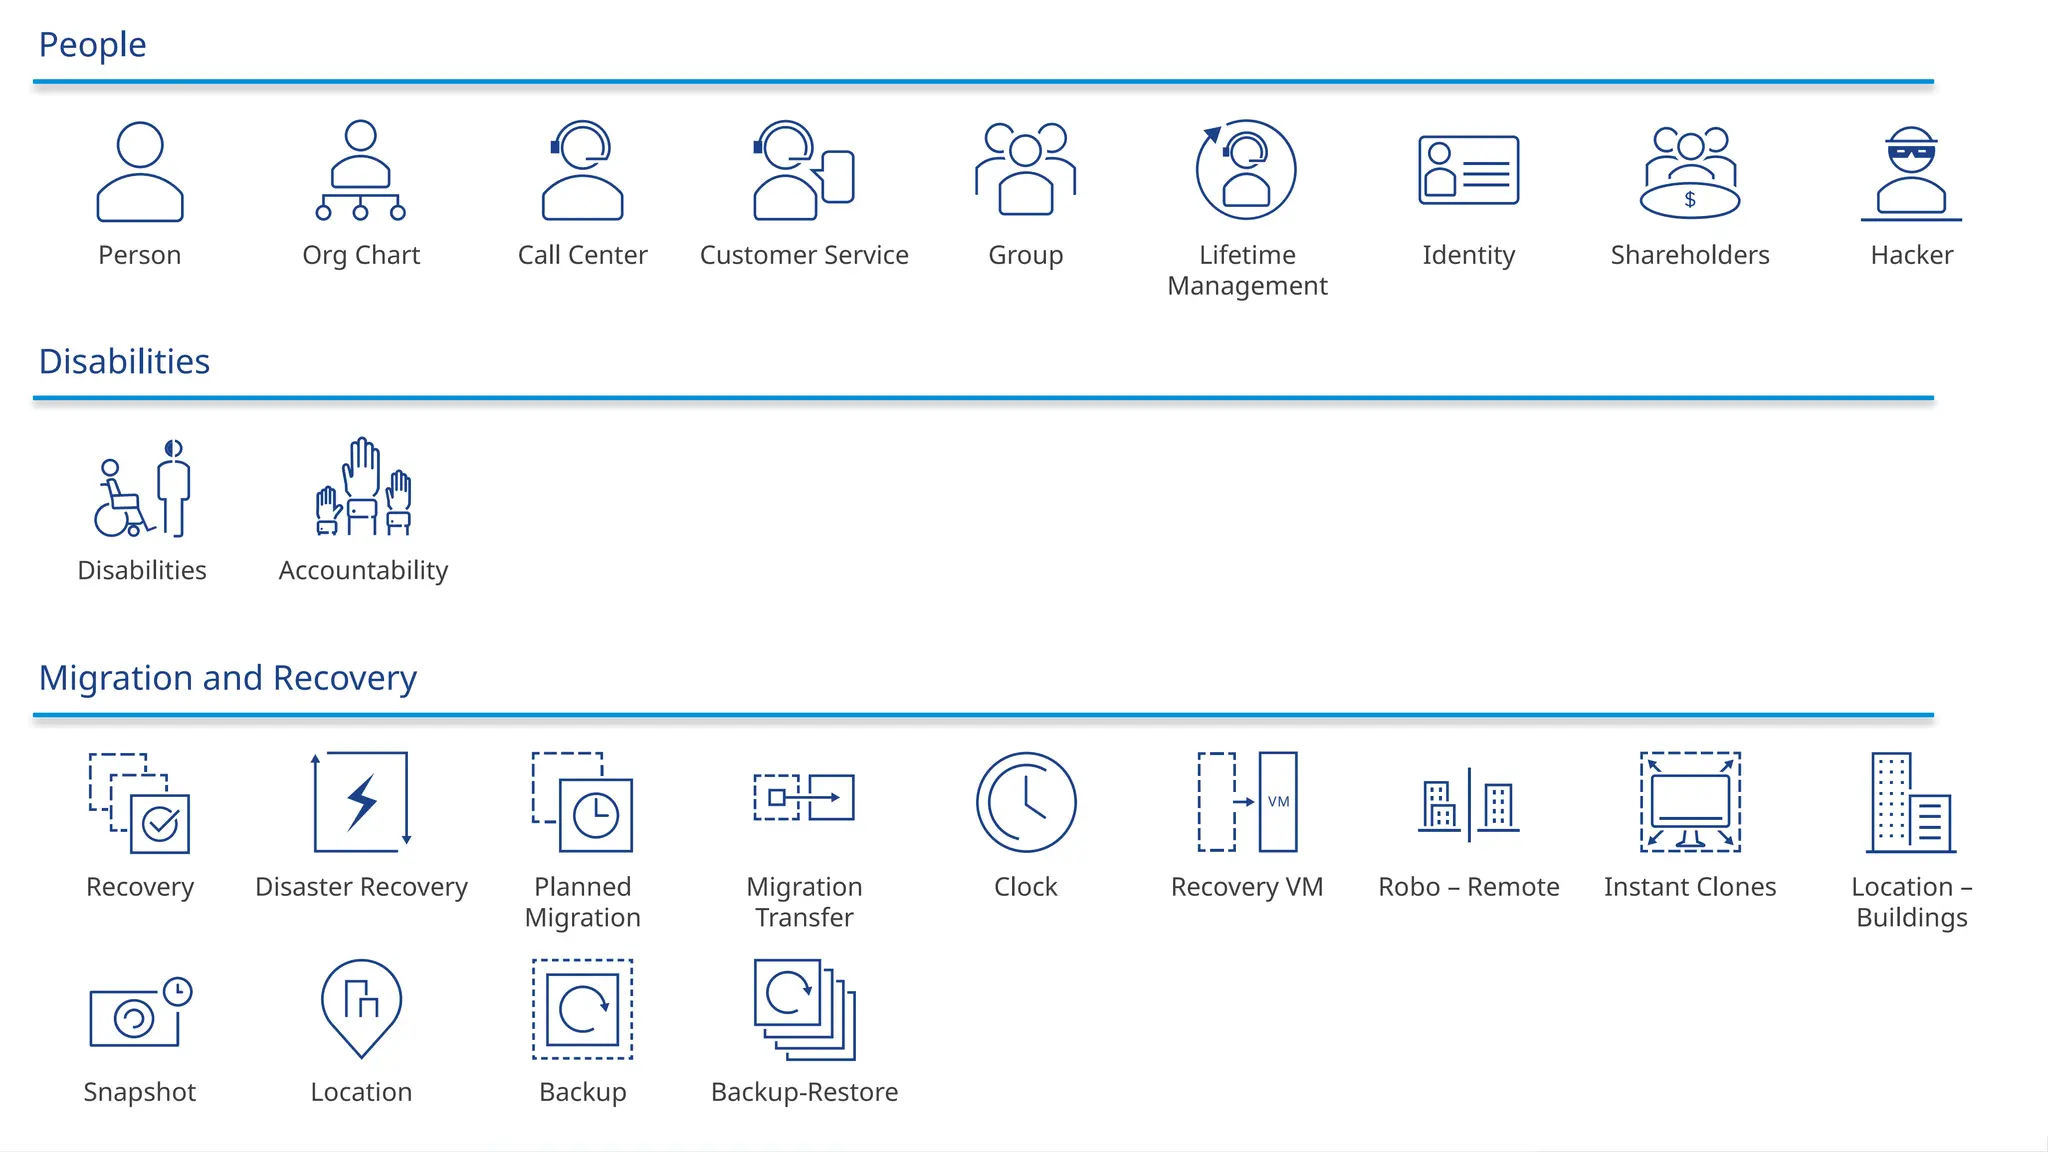Screen dimensions: 2048x1152
Task: Select the Location pin icon
Action: [x=361, y=1009]
